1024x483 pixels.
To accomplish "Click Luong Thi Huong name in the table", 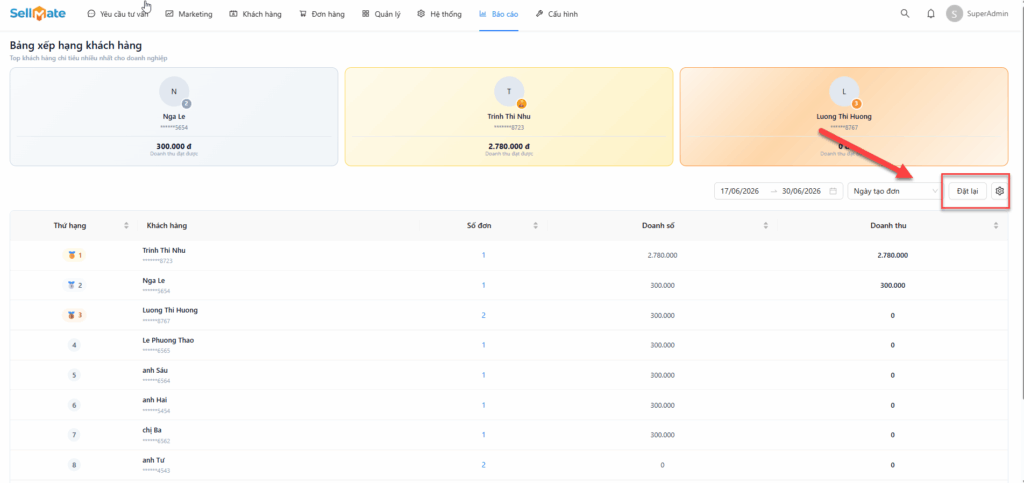I will (x=170, y=310).
